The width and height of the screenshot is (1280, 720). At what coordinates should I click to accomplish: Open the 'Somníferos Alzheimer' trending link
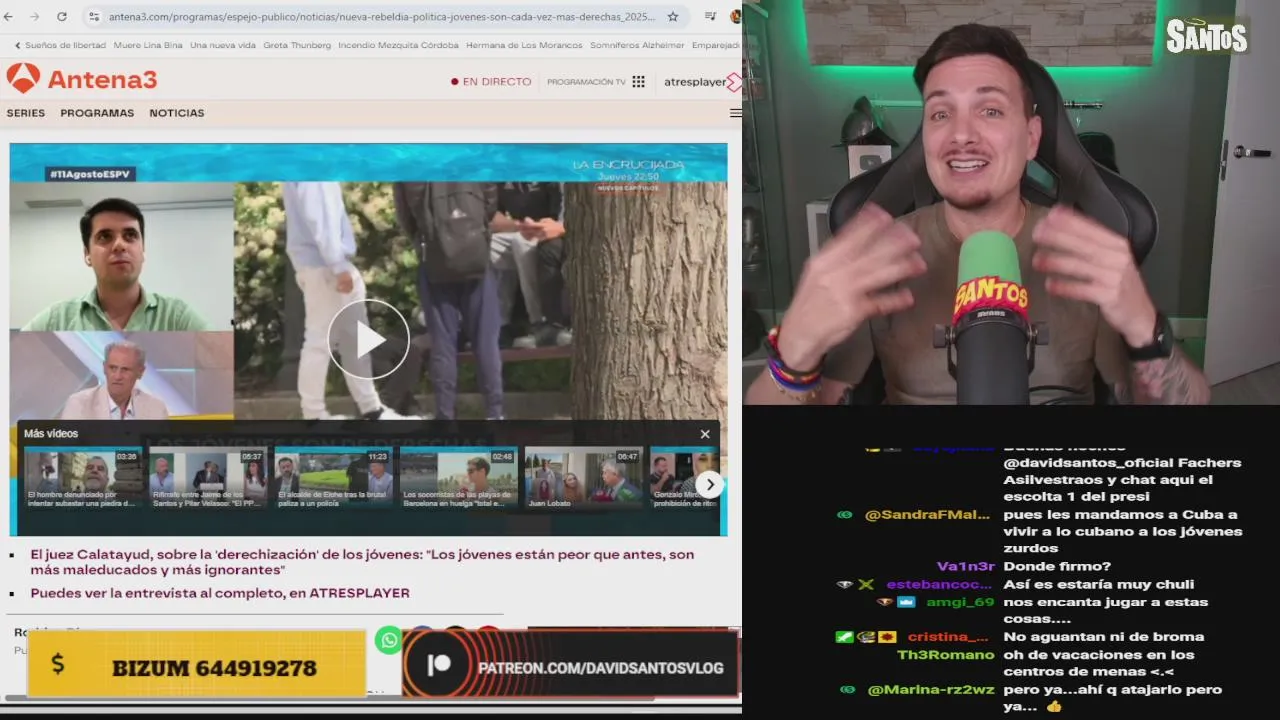coord(637,45)
